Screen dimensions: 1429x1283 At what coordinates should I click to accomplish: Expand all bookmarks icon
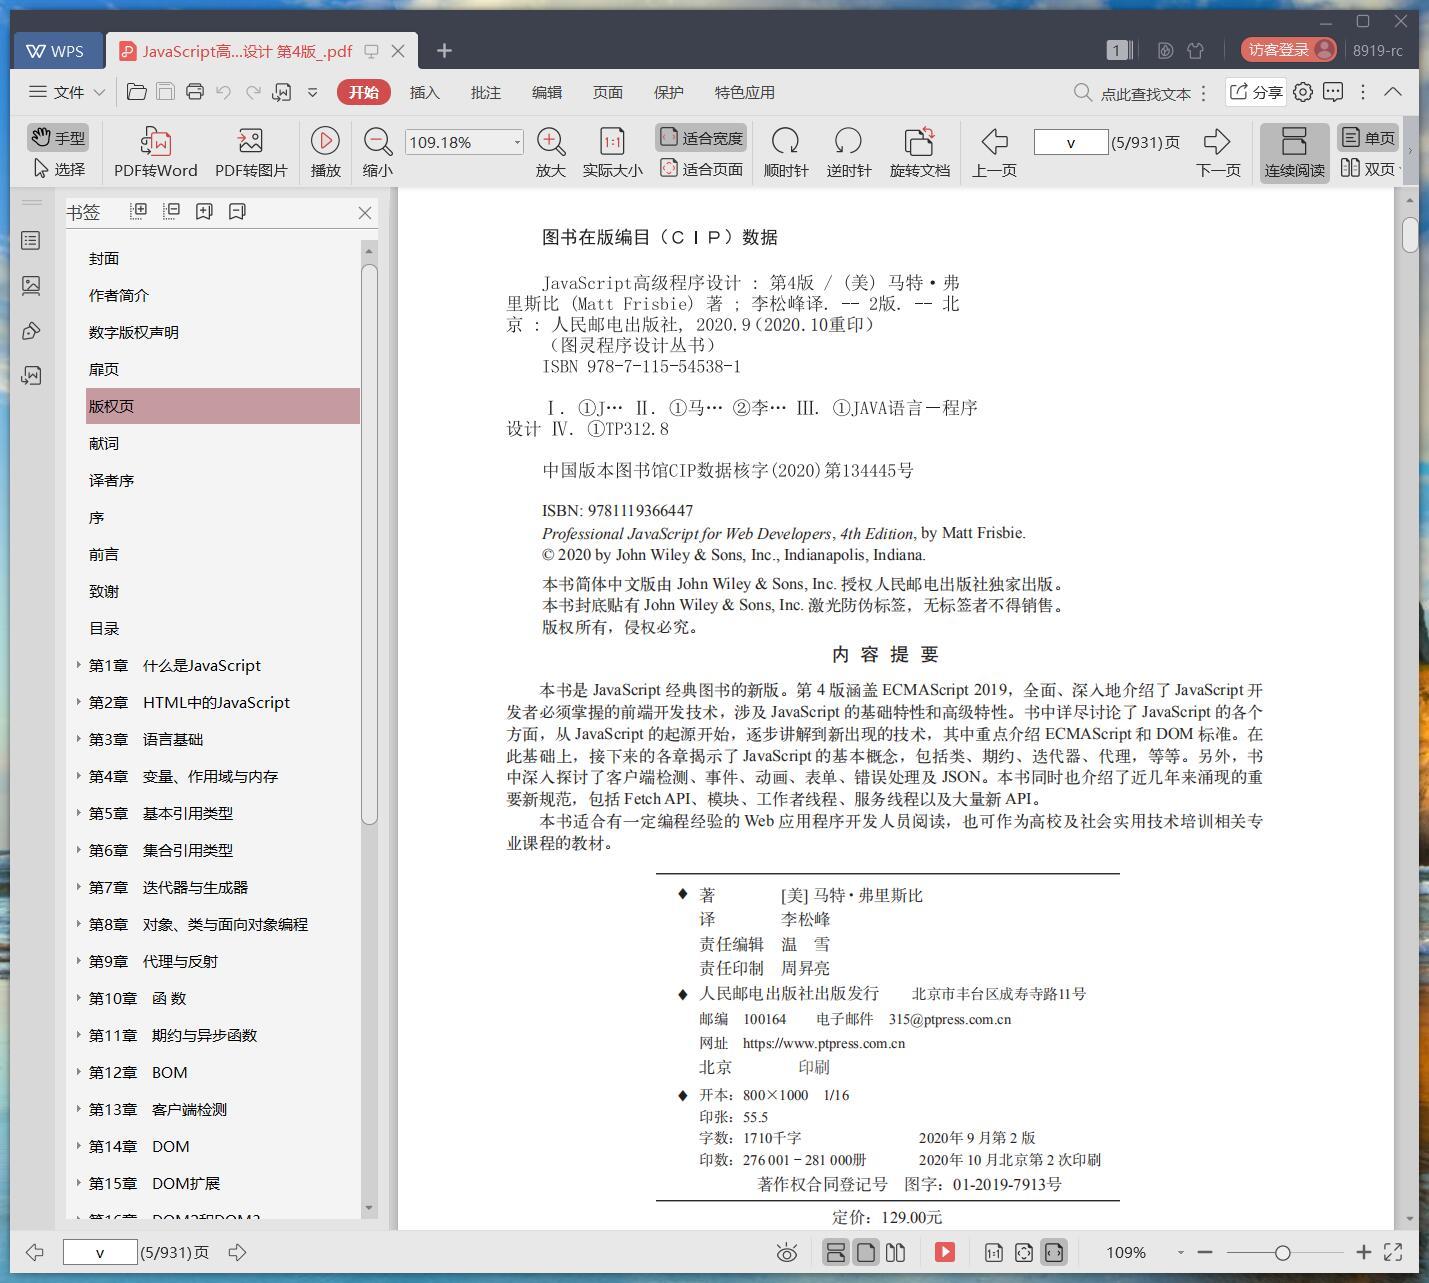(x=138, y=211)
